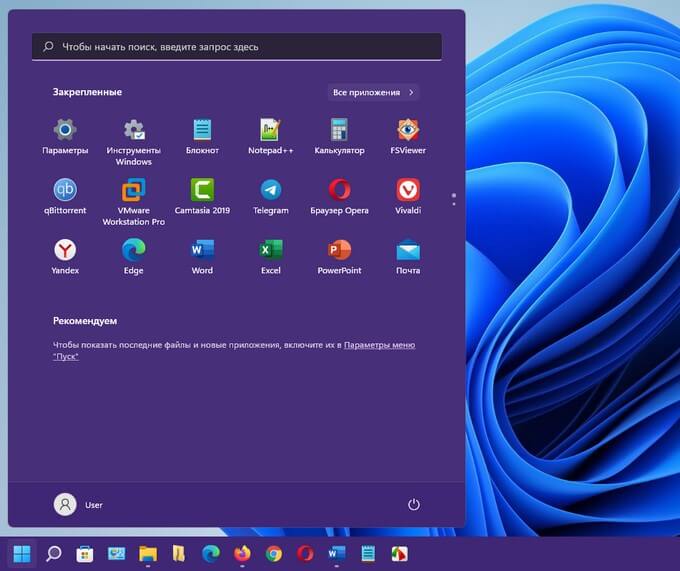Open Microsoft Store from the taskbar
Viewport: 680px width, 571px height.
(85, 554)
